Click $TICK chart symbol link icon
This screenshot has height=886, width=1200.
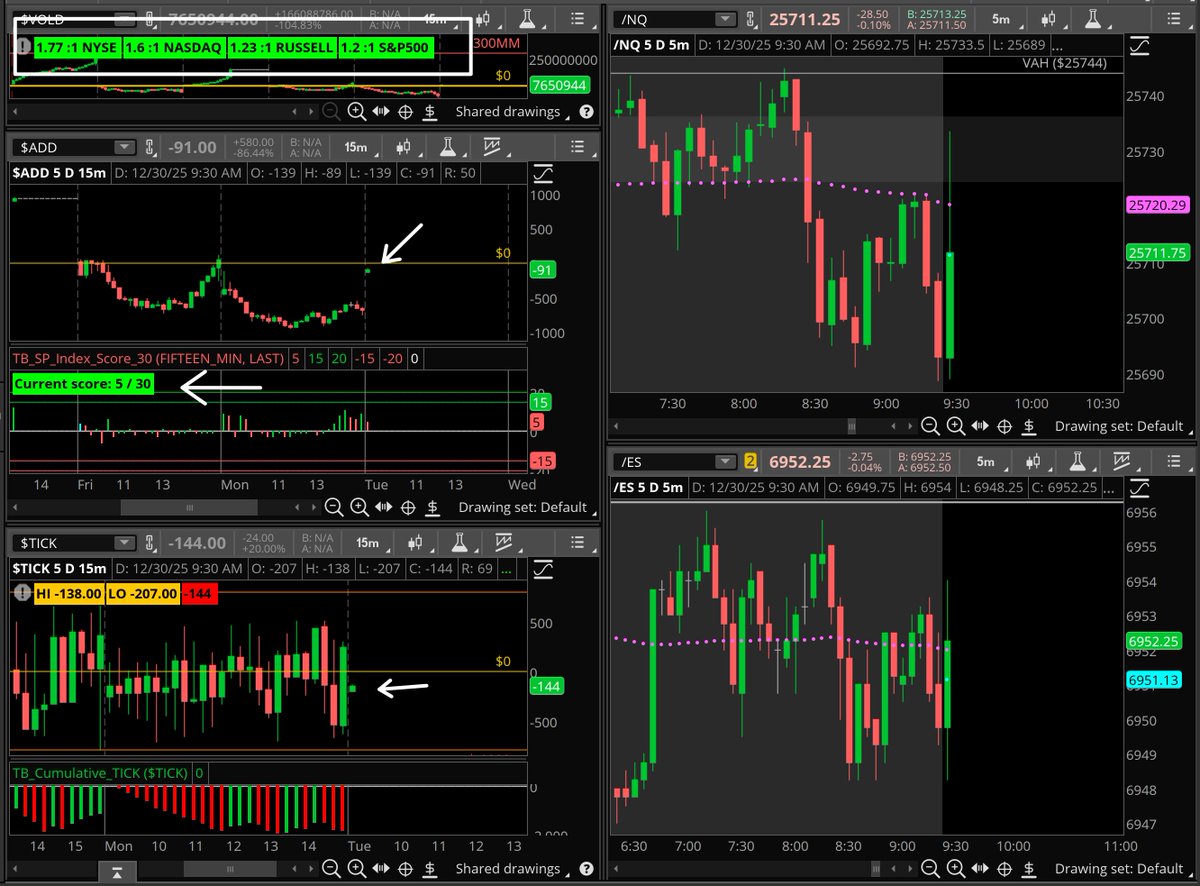click(x=150, y=544)
